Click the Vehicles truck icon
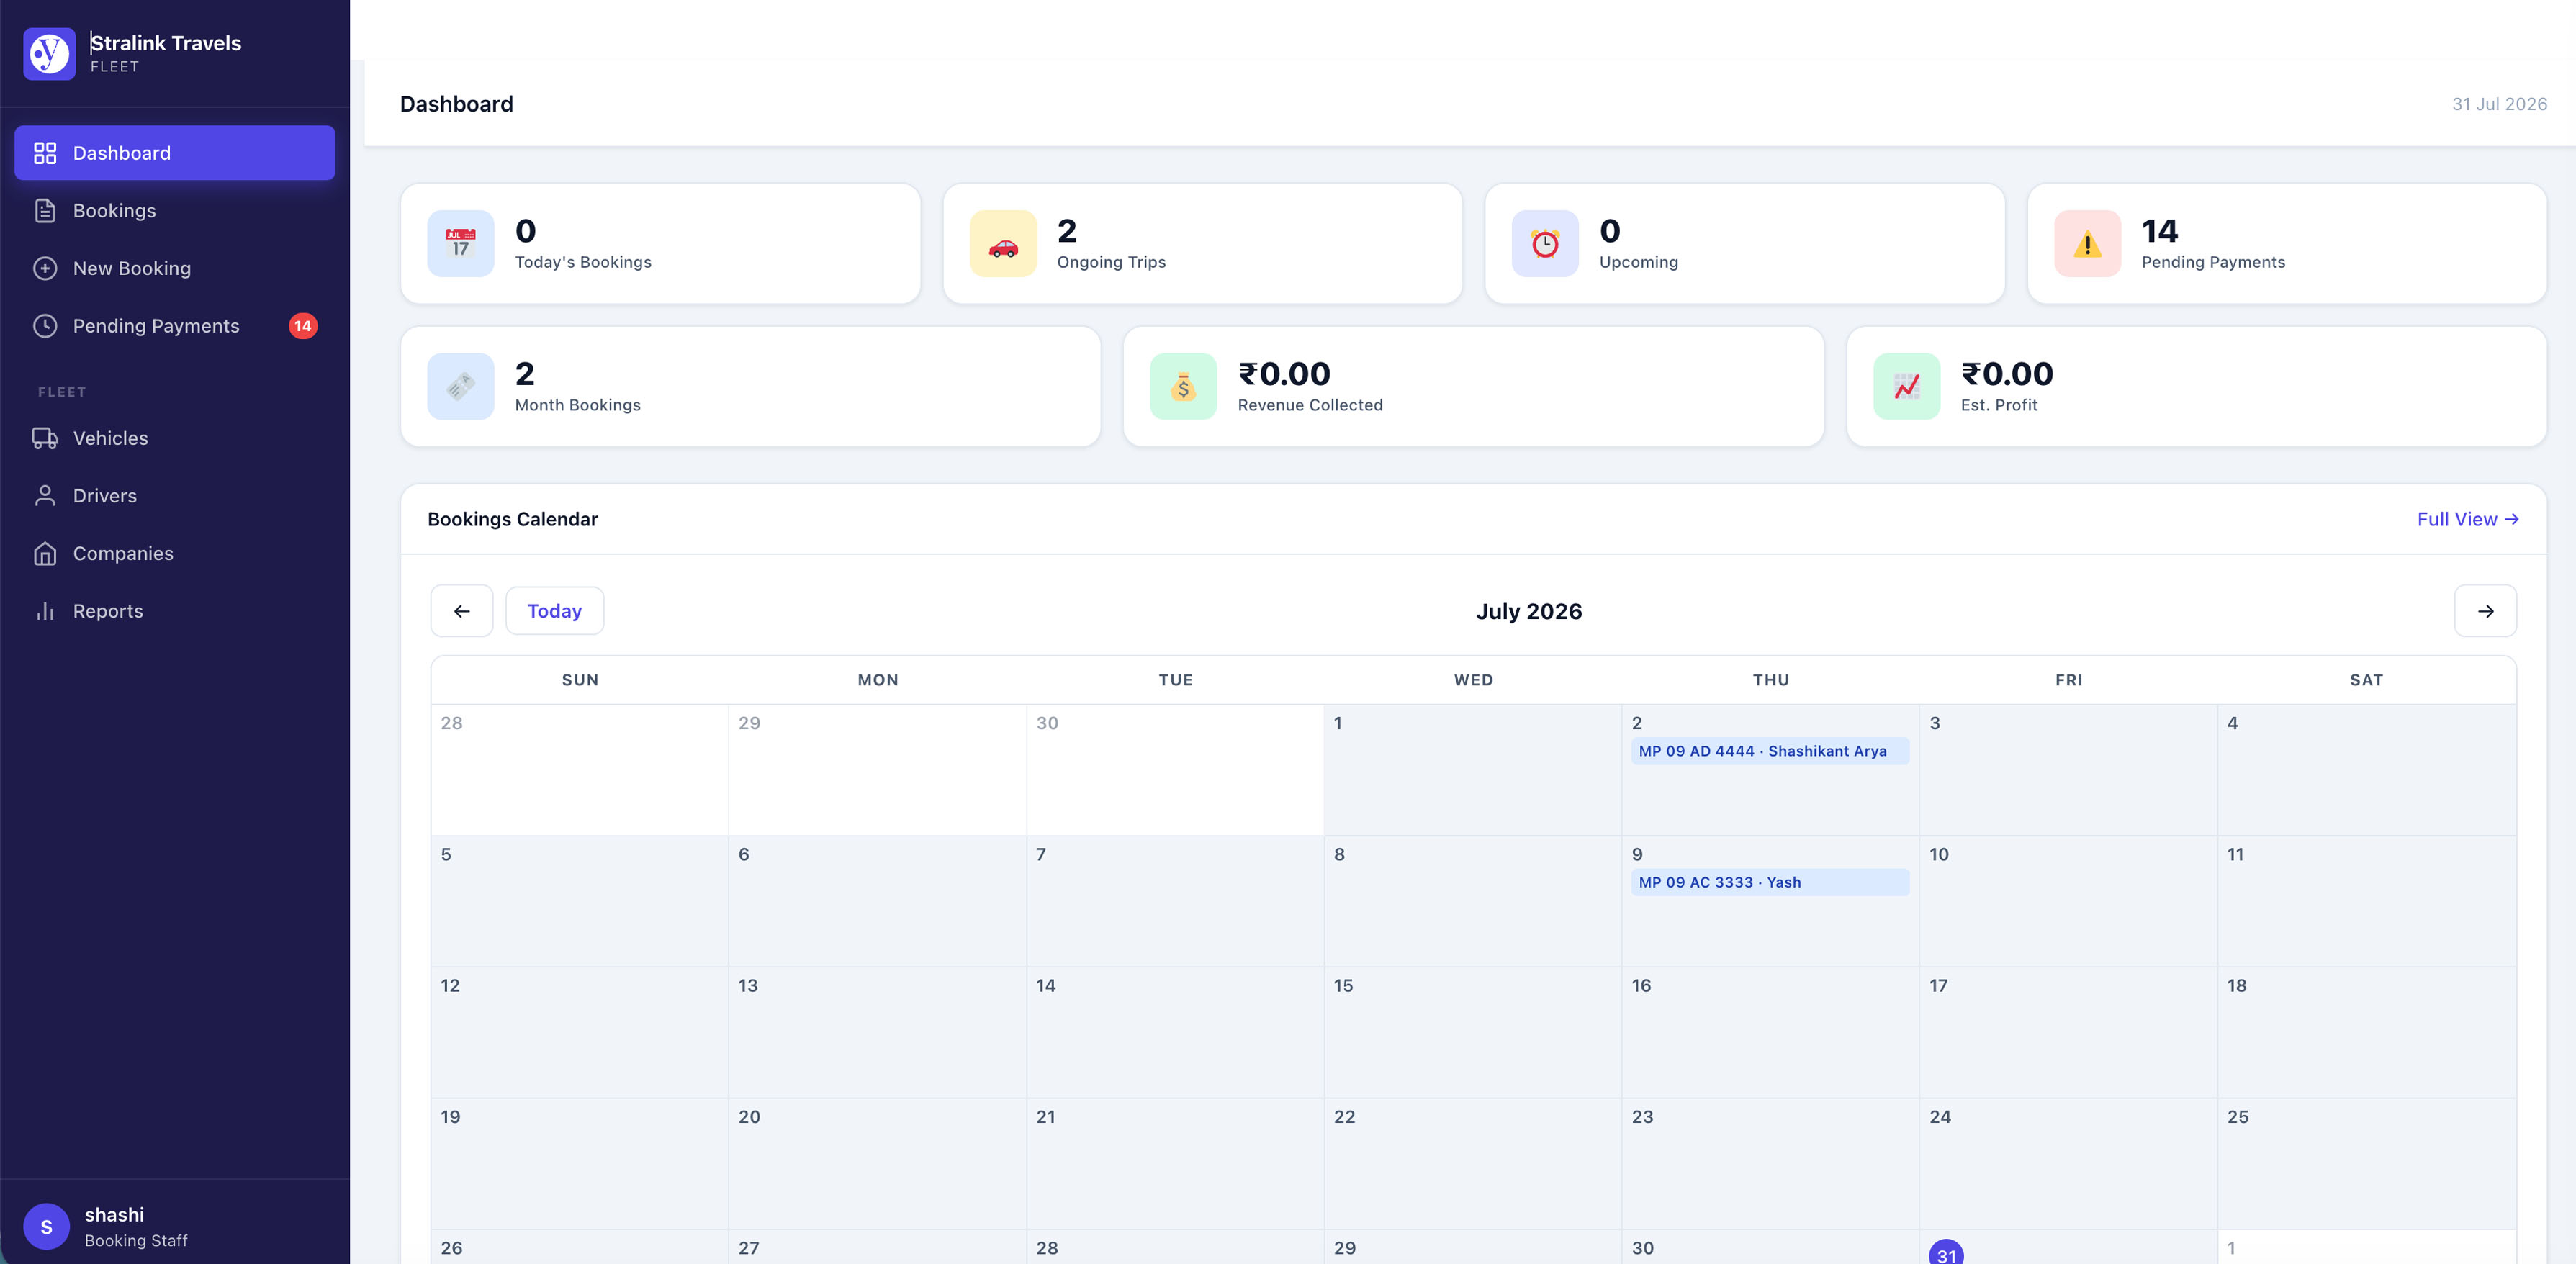This screenshot has height=1264, width=2576. pyautogui.click(x=45, y=438)
